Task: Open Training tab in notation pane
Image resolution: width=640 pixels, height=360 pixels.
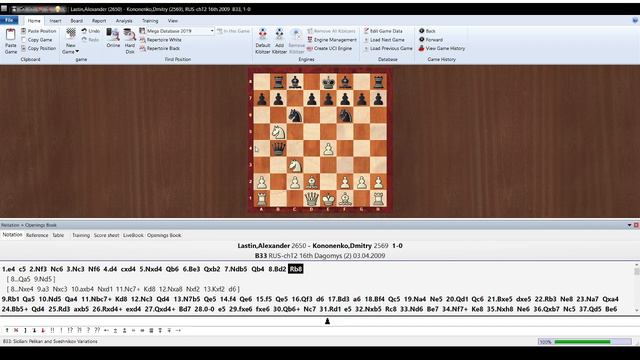Action: (x=81, y=236)
